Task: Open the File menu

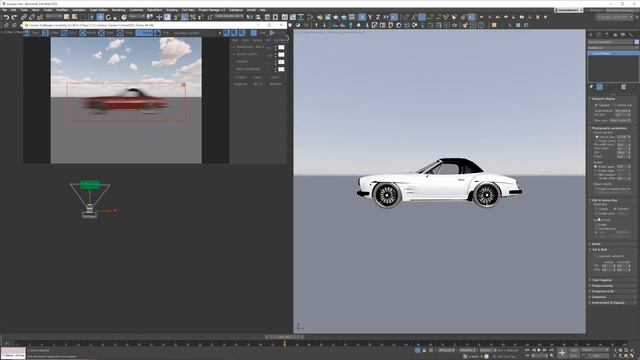Action: click(x=4, y=10)
